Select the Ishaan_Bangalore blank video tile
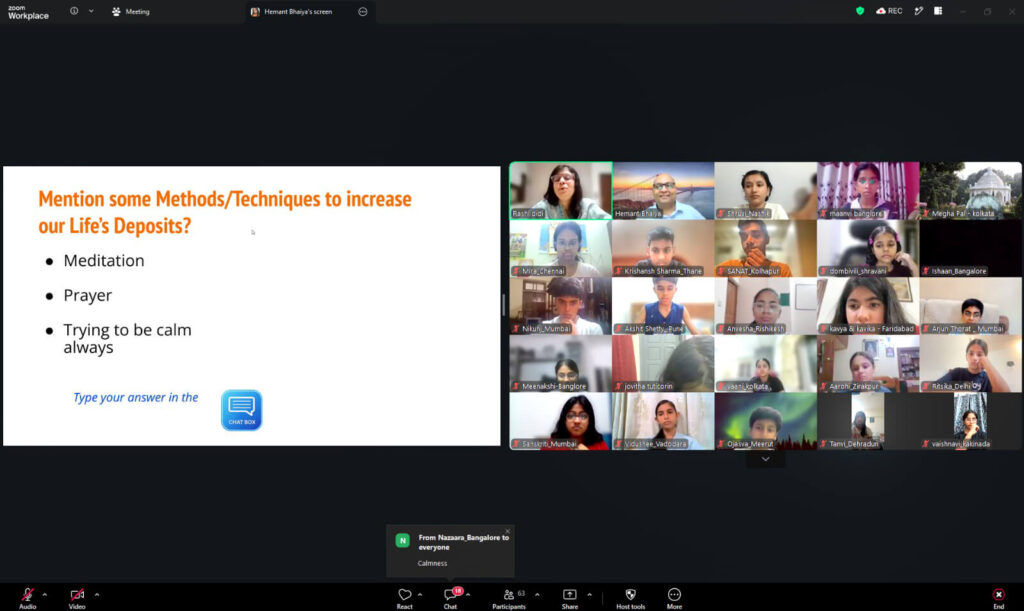 click(x=970, y=248)
